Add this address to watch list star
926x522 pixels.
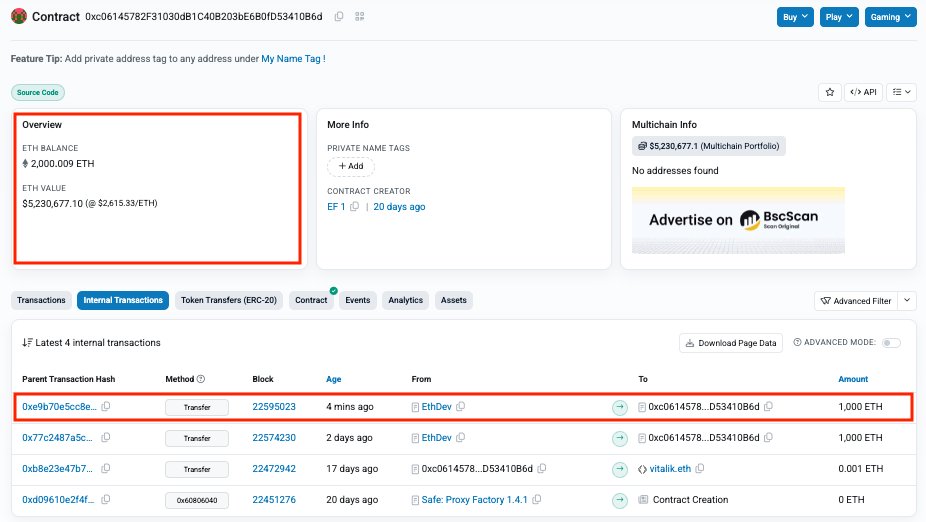[830, 92]
